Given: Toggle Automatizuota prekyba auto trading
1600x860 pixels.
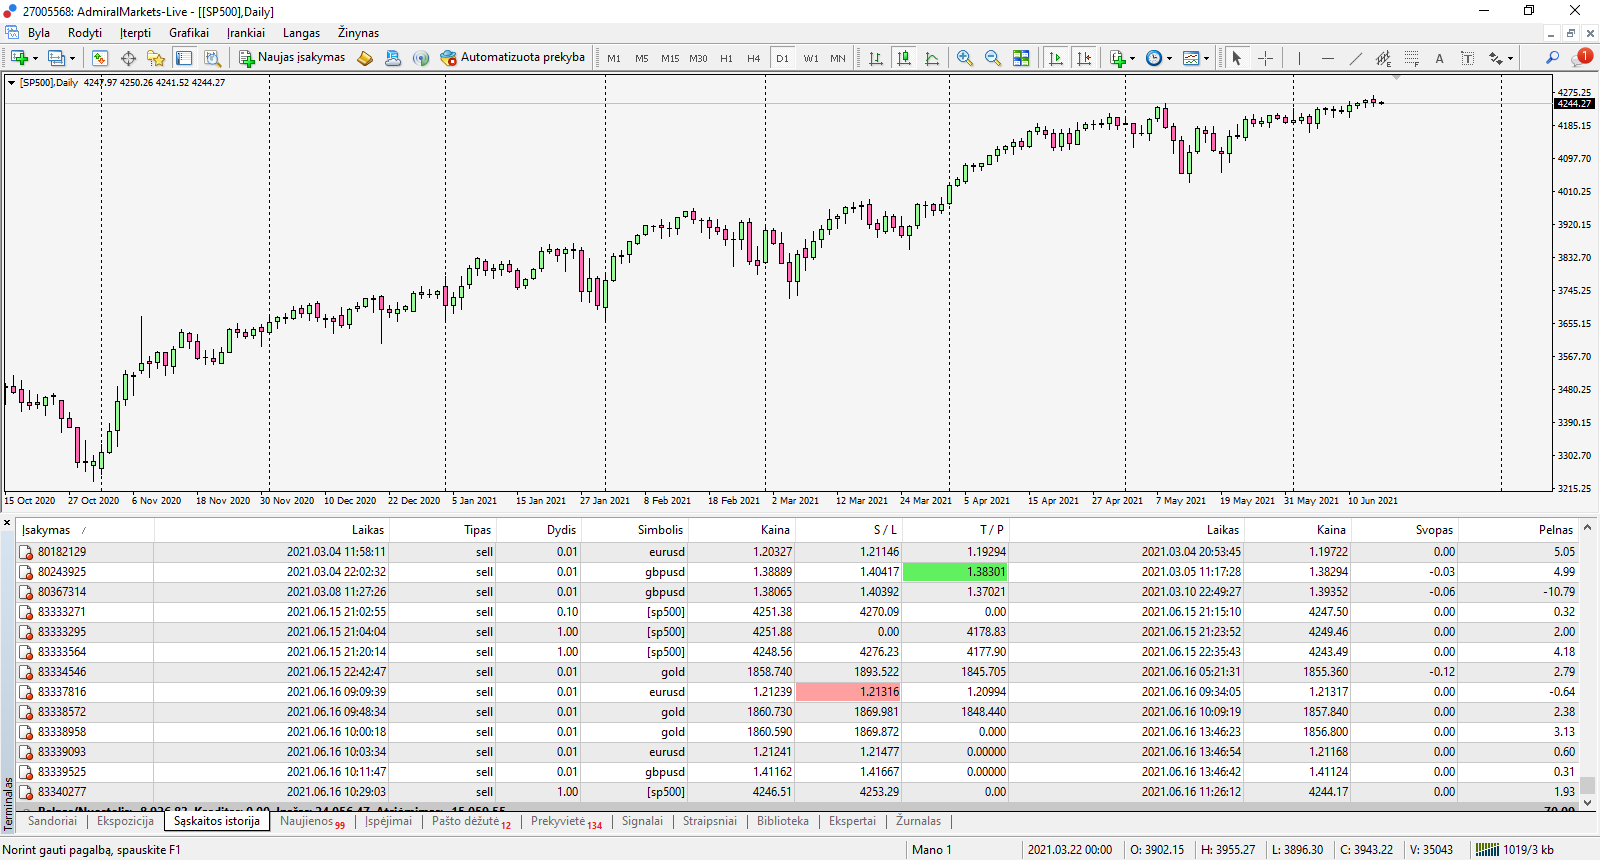Looking at the screenshot, I should pyautogui.click(x=512, y=58).
